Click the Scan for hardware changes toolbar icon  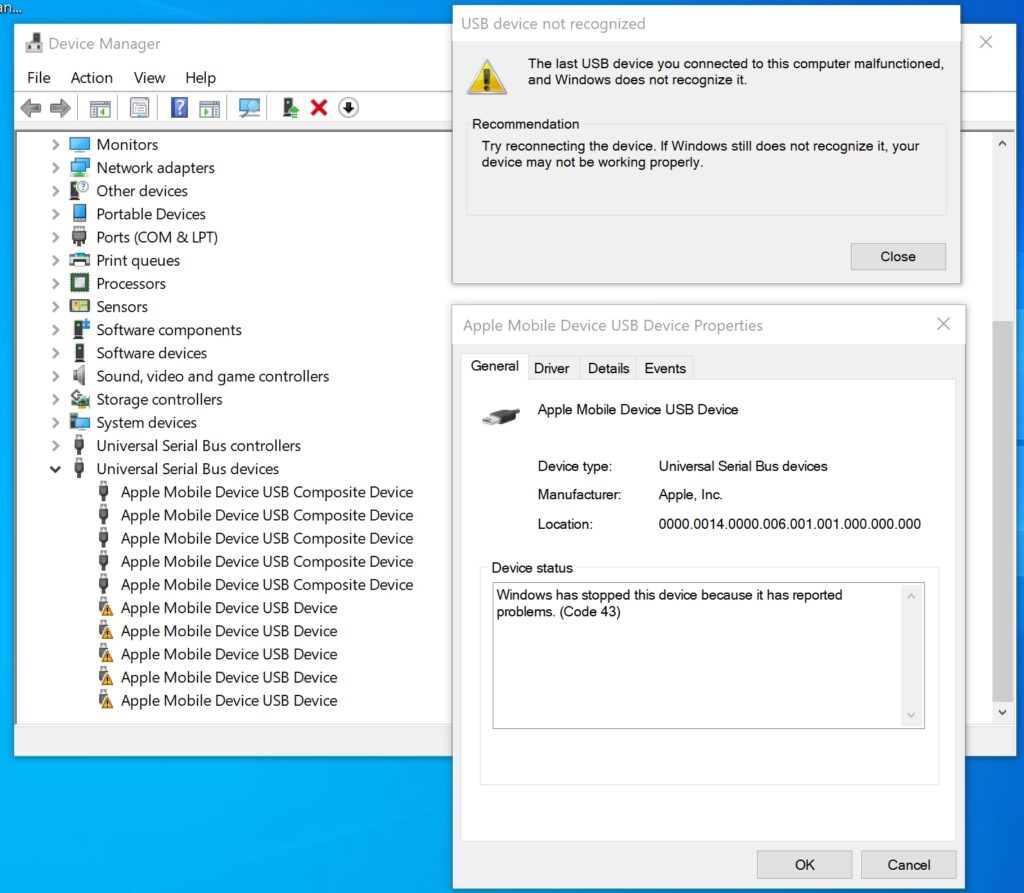coord(249,108)
